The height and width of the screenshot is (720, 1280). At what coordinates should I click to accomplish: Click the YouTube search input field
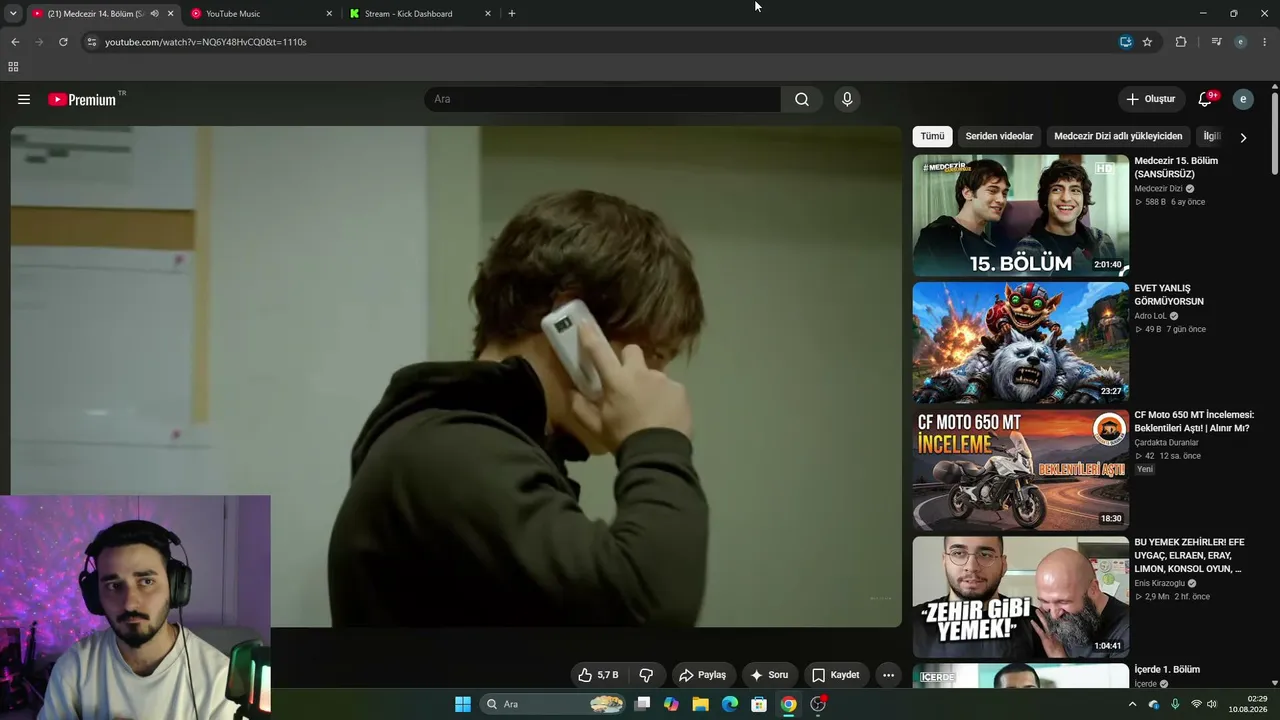(x=602, y=99)
